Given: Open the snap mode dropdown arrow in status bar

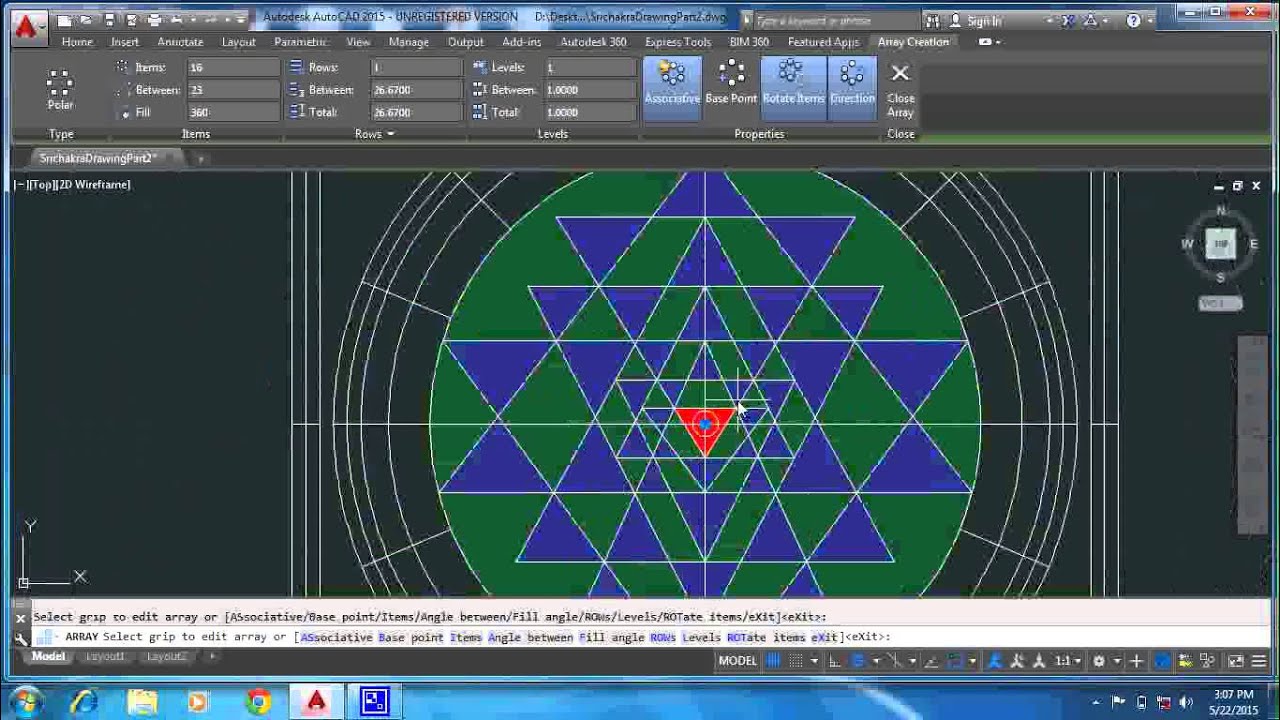Looking at the screenshot, I should click(x=813, y=661).
